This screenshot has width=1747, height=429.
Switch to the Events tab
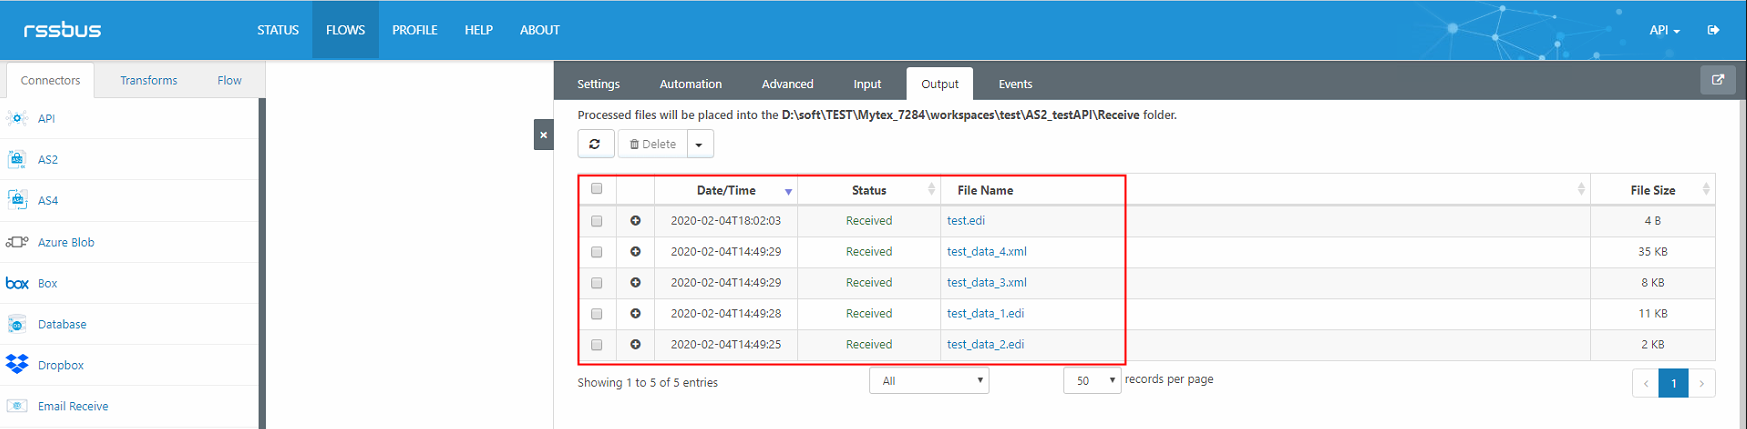click(1015, 84)
